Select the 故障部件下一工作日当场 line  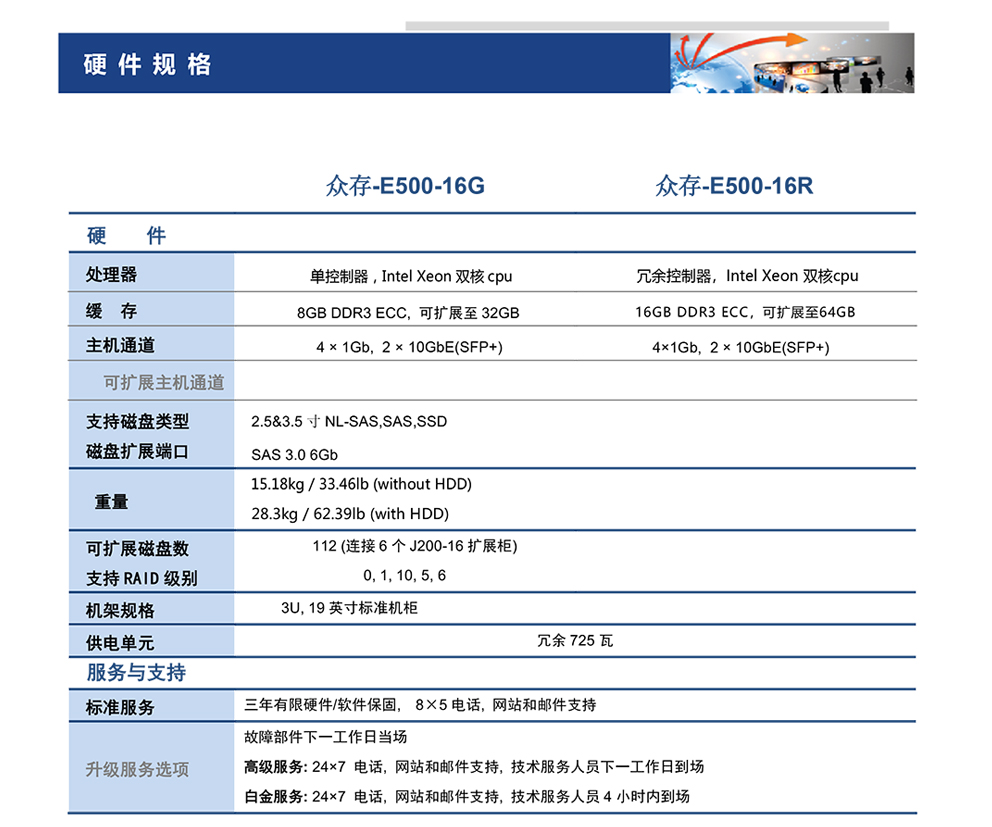(x=325, y=737)
